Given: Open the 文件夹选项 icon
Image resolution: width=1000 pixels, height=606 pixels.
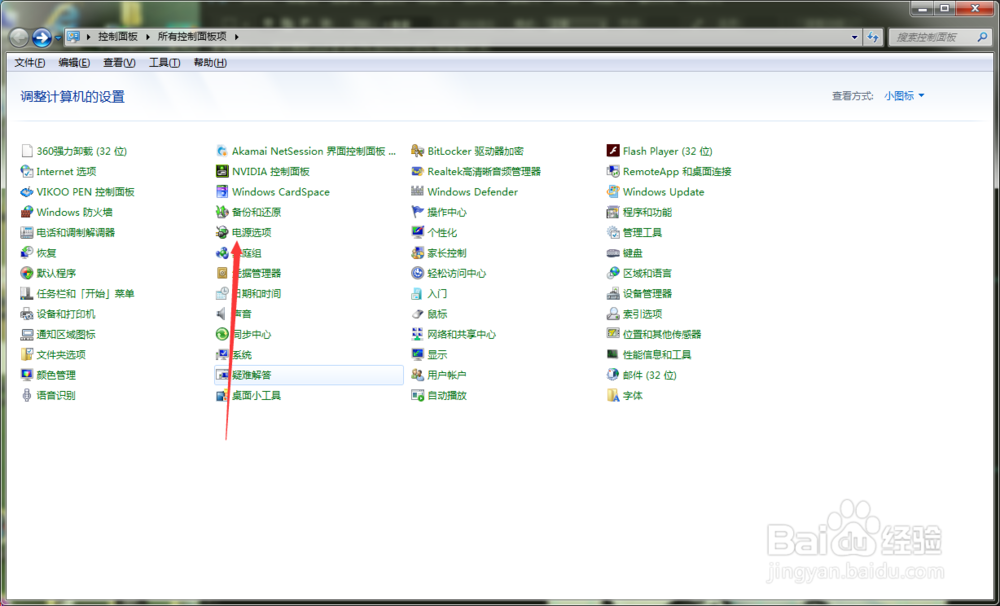Looking at the screenshot, I should point(27,355).
